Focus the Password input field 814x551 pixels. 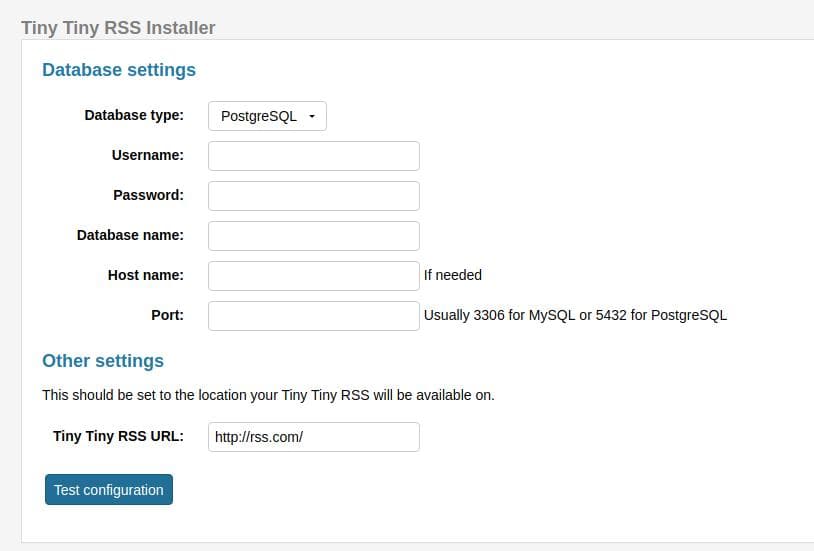(x=314, y=196)
